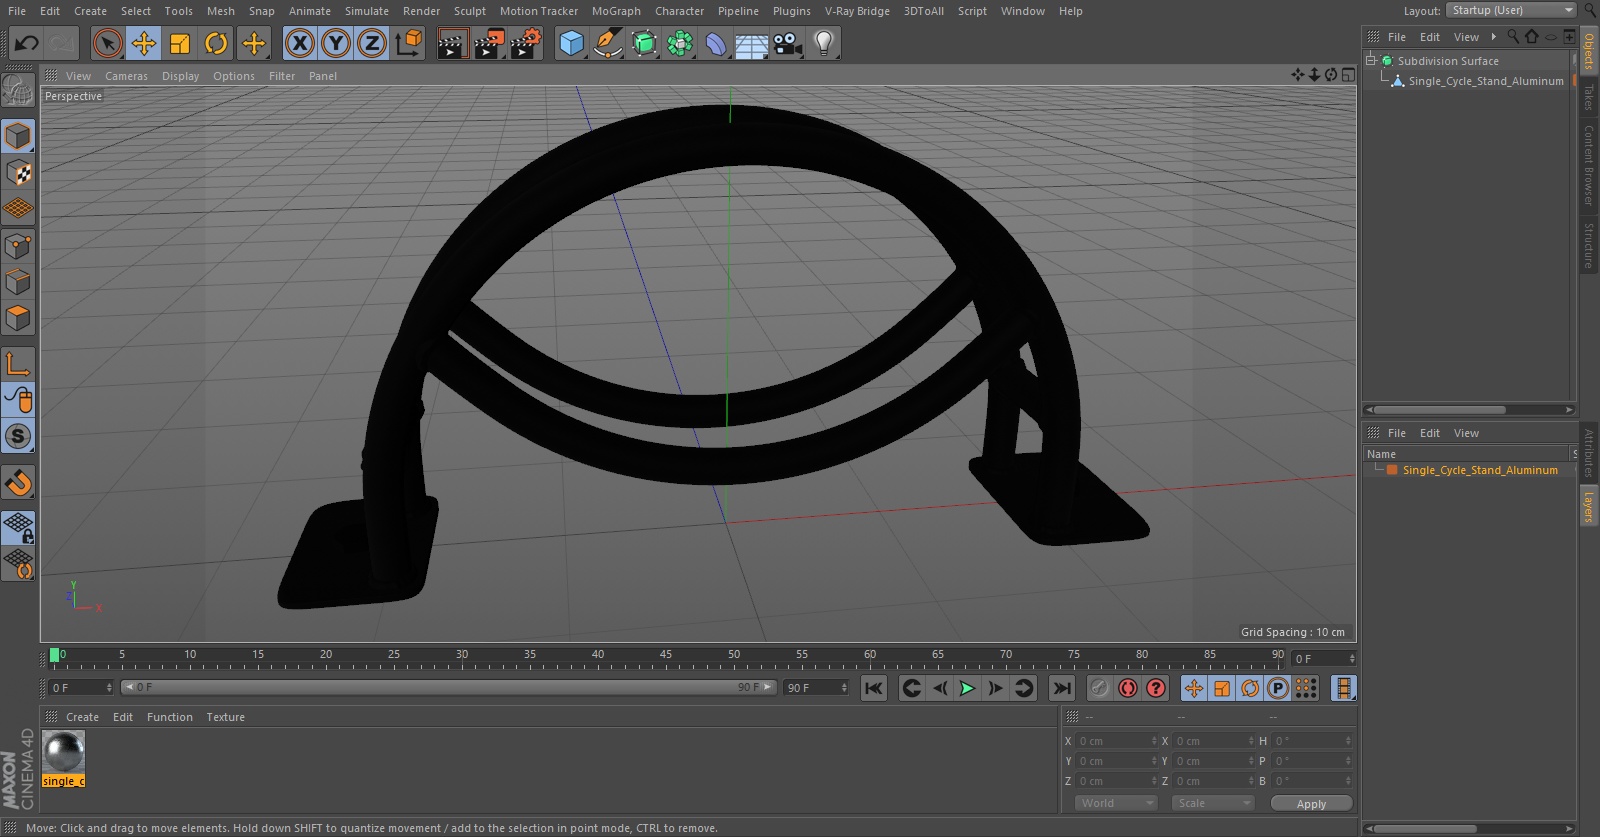Click the Undo arrow icon
The height and width of the screenshot is (837, 1600).
click(x=27, y=43)
